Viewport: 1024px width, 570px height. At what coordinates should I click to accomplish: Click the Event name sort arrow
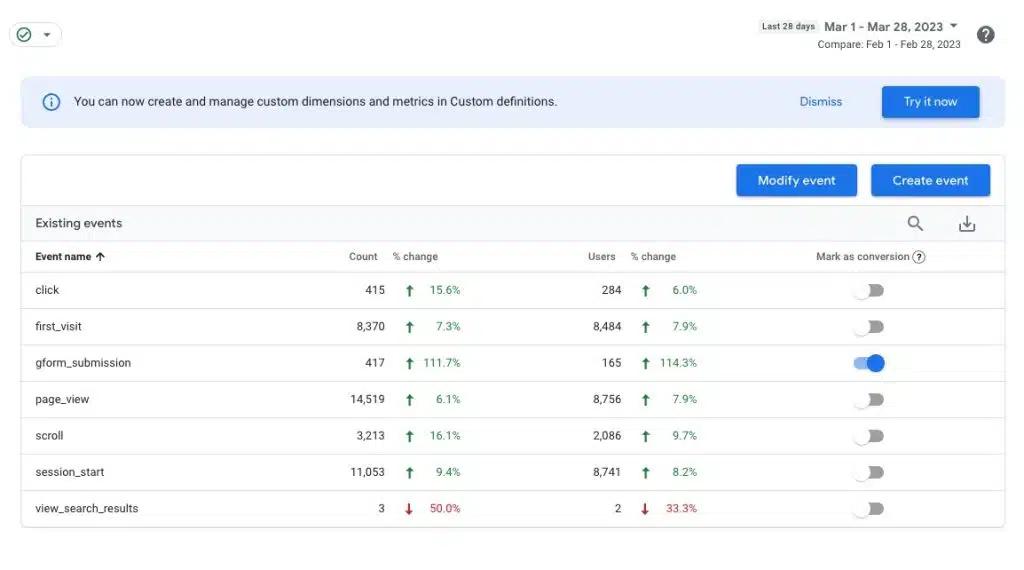coord(100,257)
